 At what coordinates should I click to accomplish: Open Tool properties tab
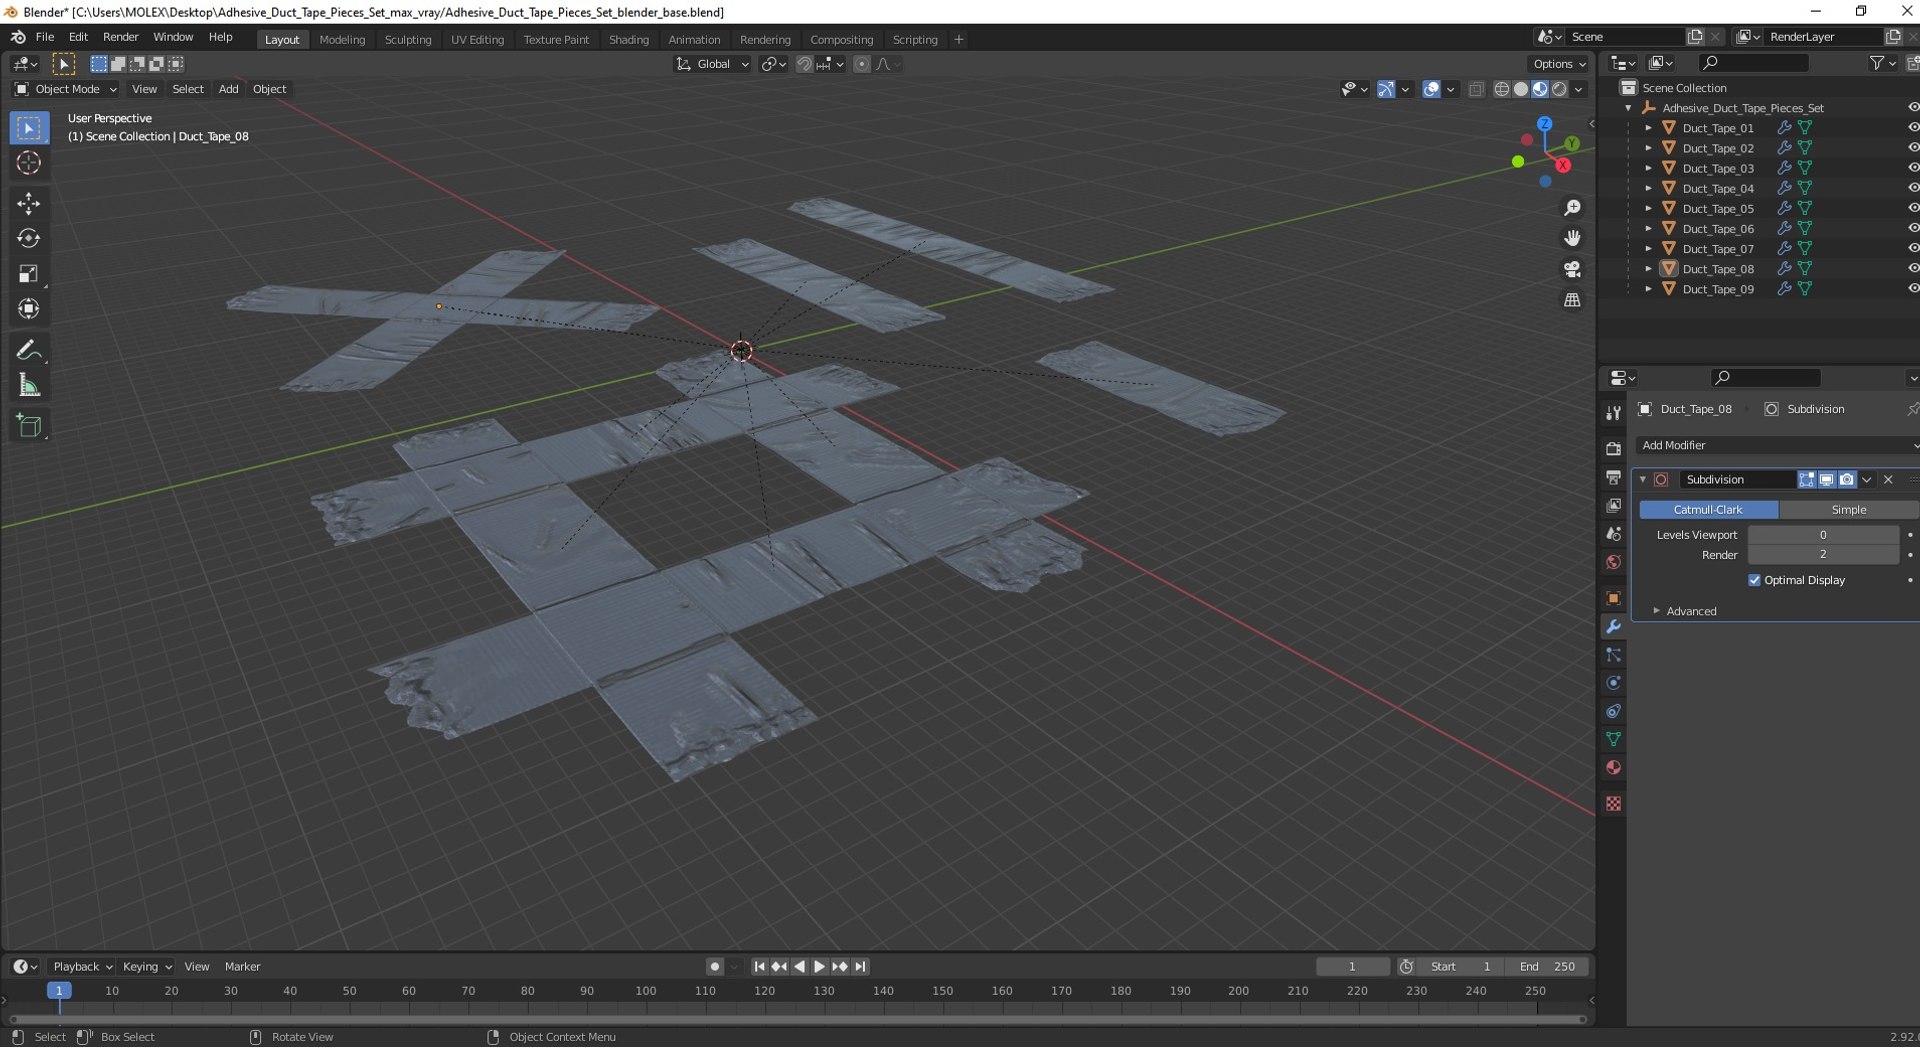tap(1613, 413)
